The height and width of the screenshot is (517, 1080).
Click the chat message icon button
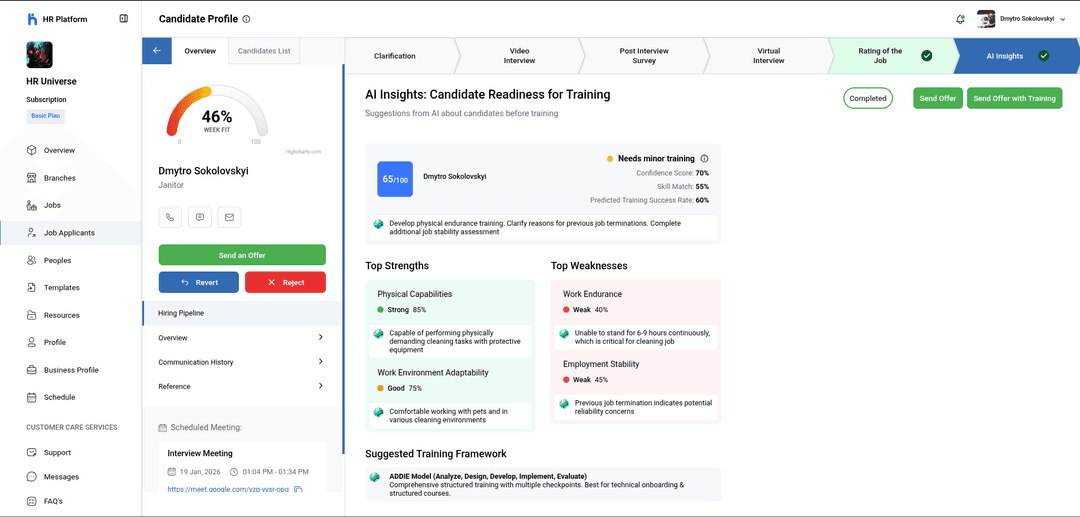(x=200, y=217)
